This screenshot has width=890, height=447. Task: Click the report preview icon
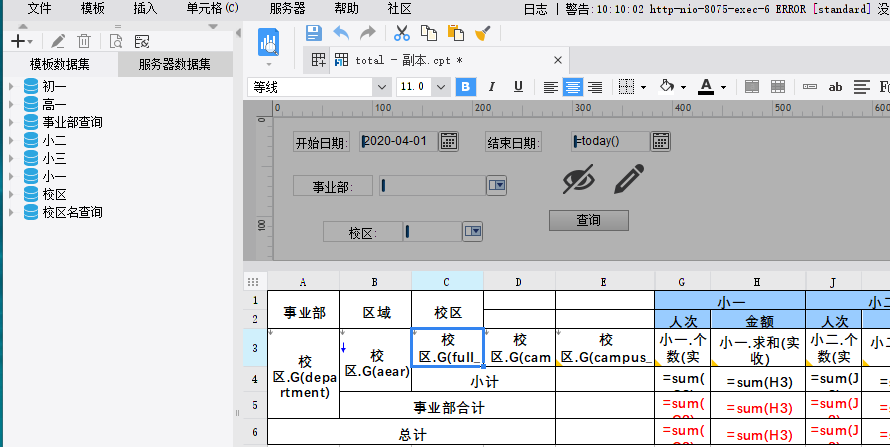(268, 42)
